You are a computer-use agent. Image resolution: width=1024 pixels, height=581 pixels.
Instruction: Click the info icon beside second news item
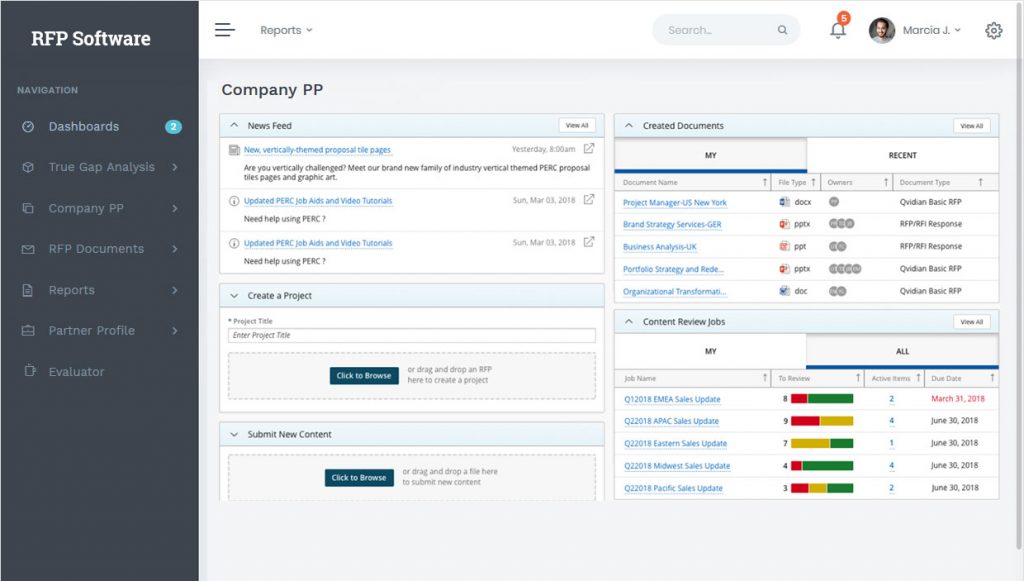[234, 201]
